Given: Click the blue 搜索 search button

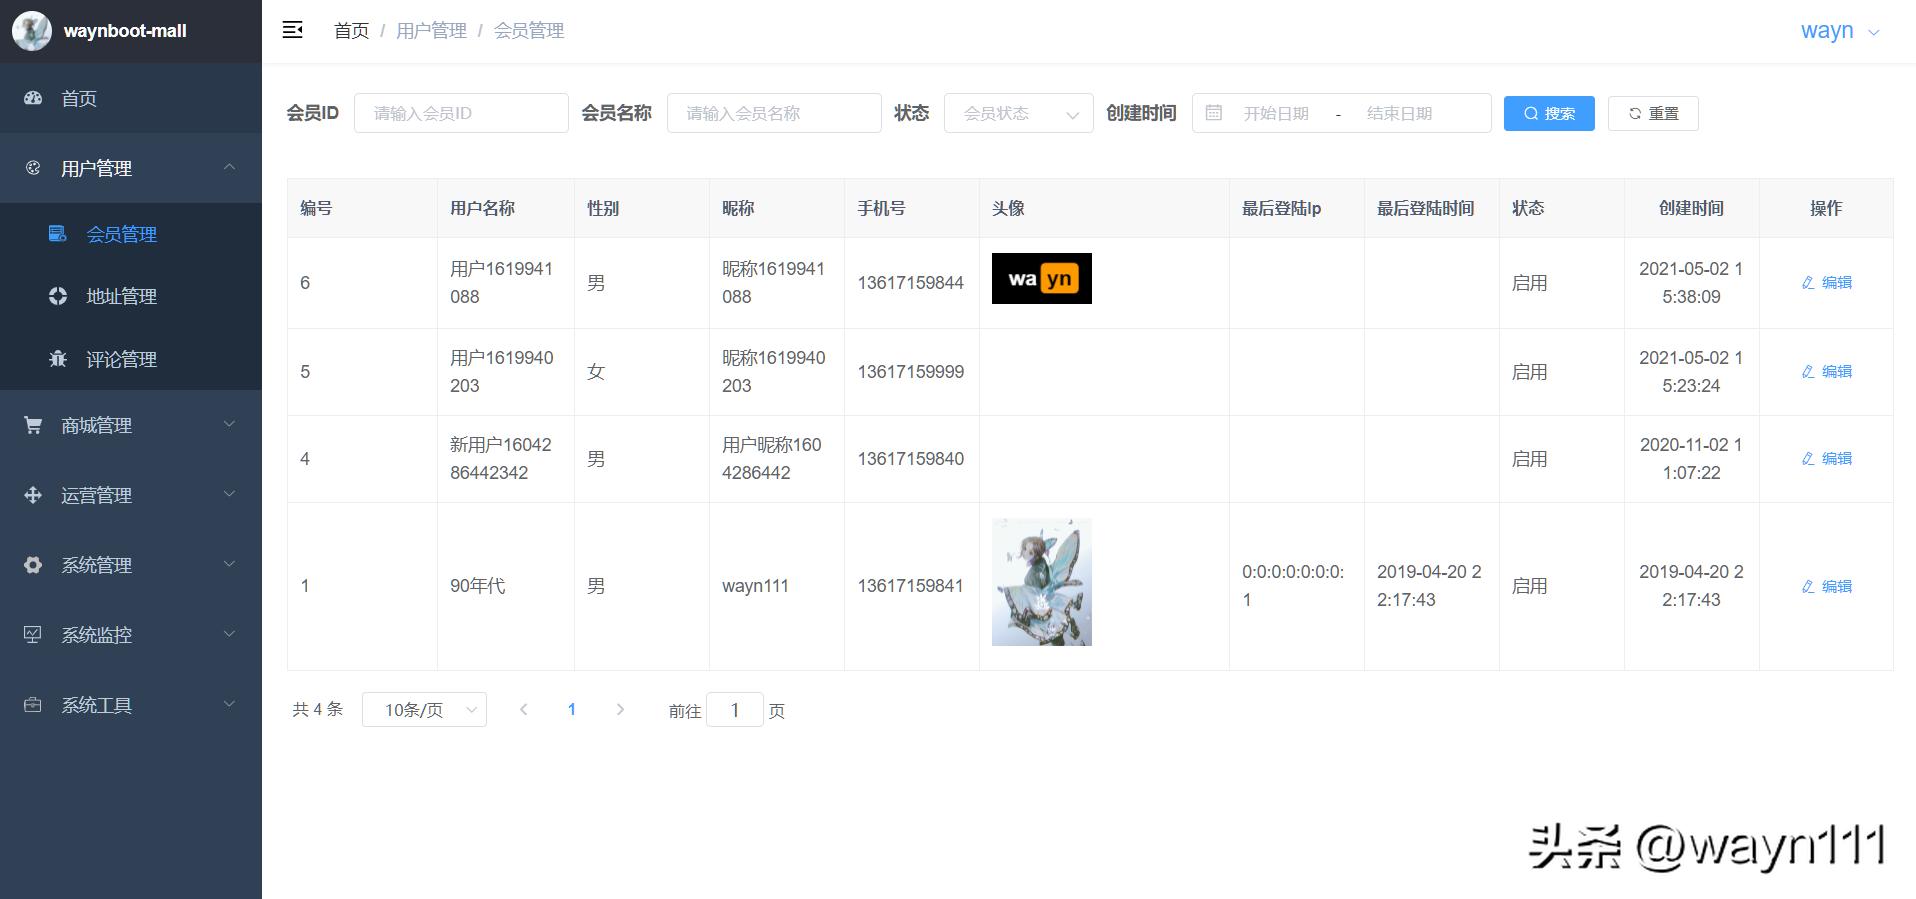Looking at the screenshot, I should [x=1549, y=113].
